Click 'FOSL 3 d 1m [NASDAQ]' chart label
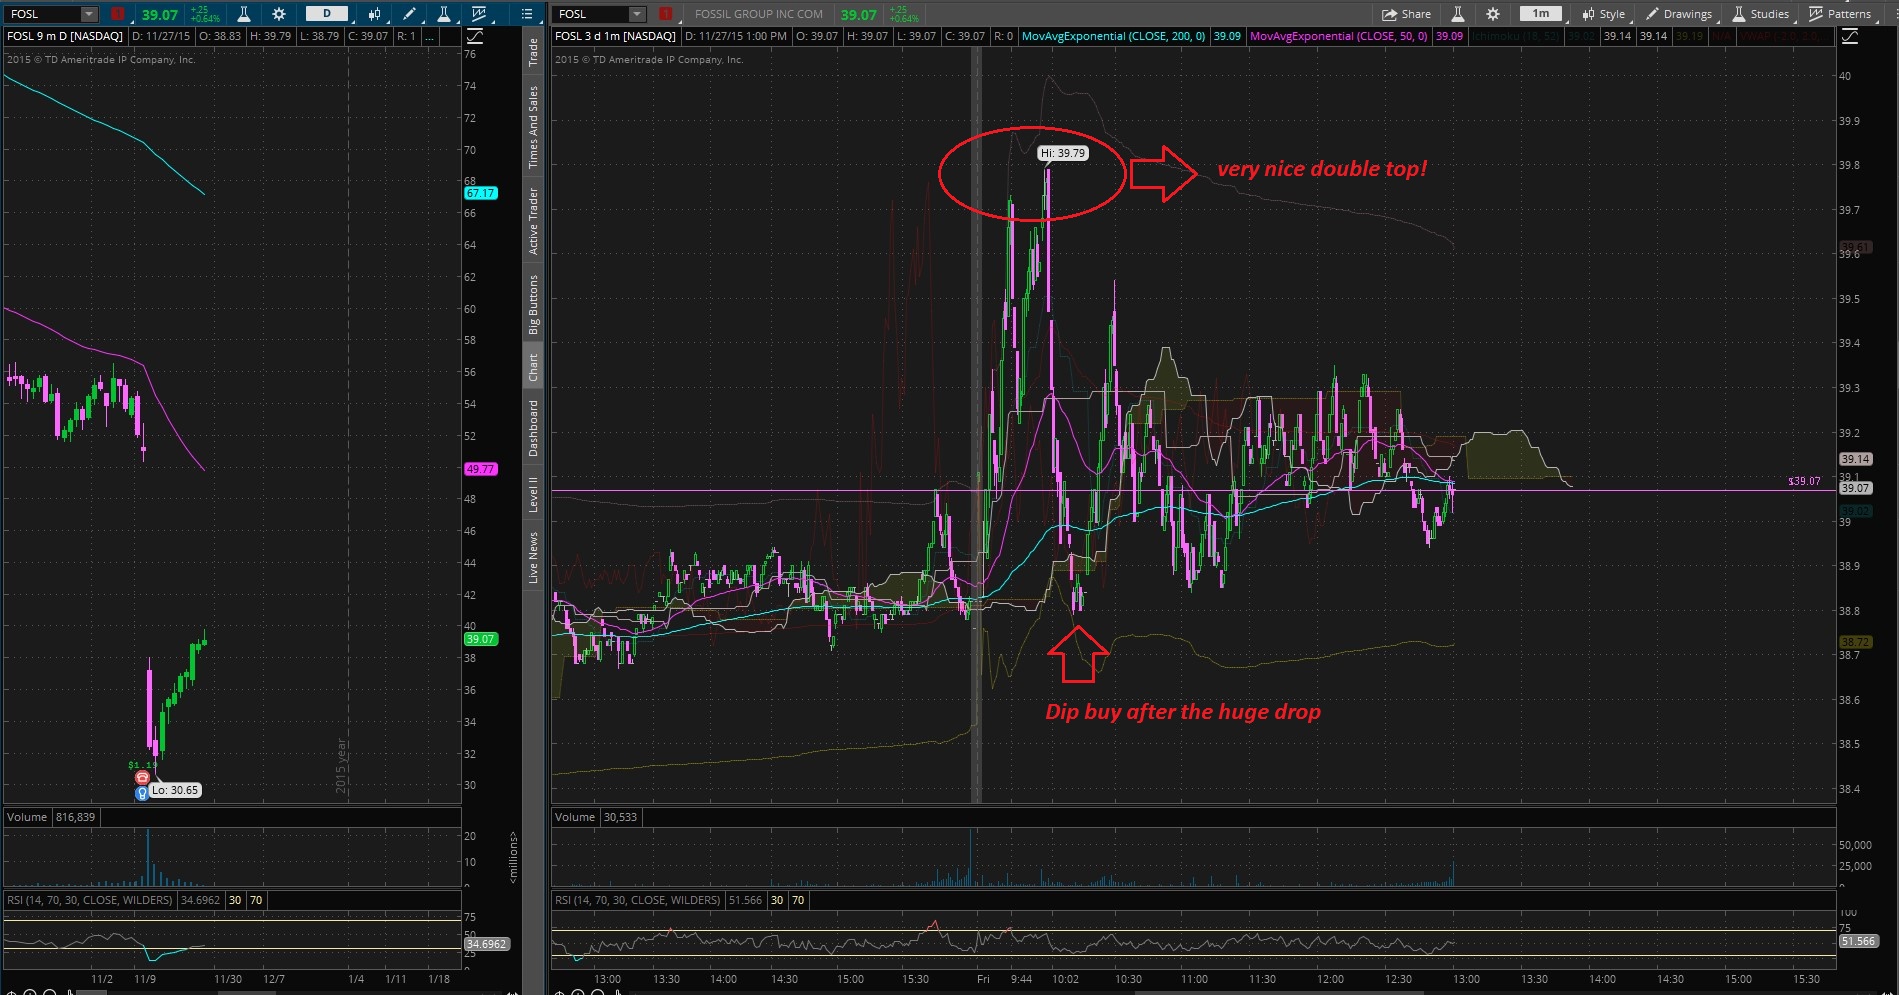The image size is (1899, 995). click(614, 36)
